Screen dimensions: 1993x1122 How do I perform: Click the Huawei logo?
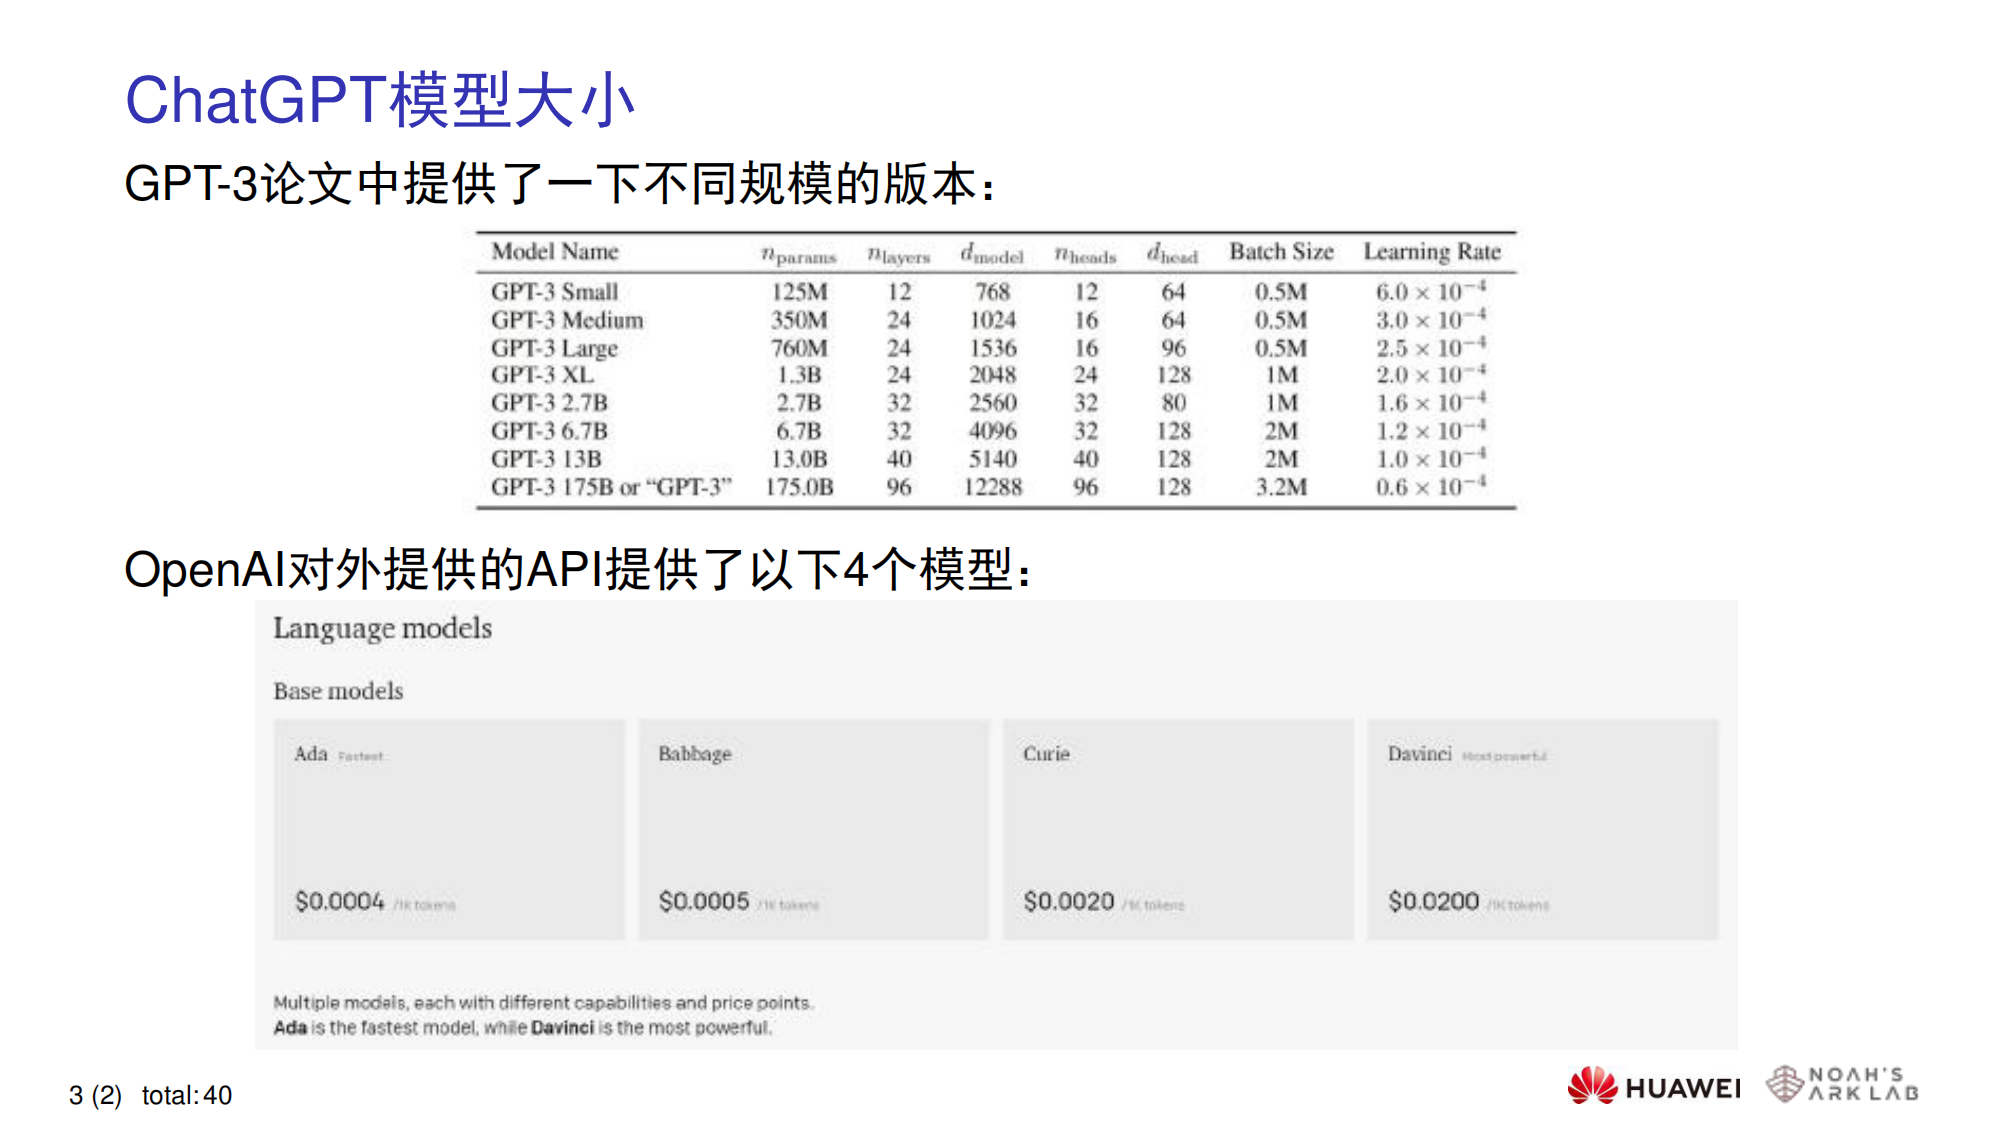(x=1652, y=1084)
